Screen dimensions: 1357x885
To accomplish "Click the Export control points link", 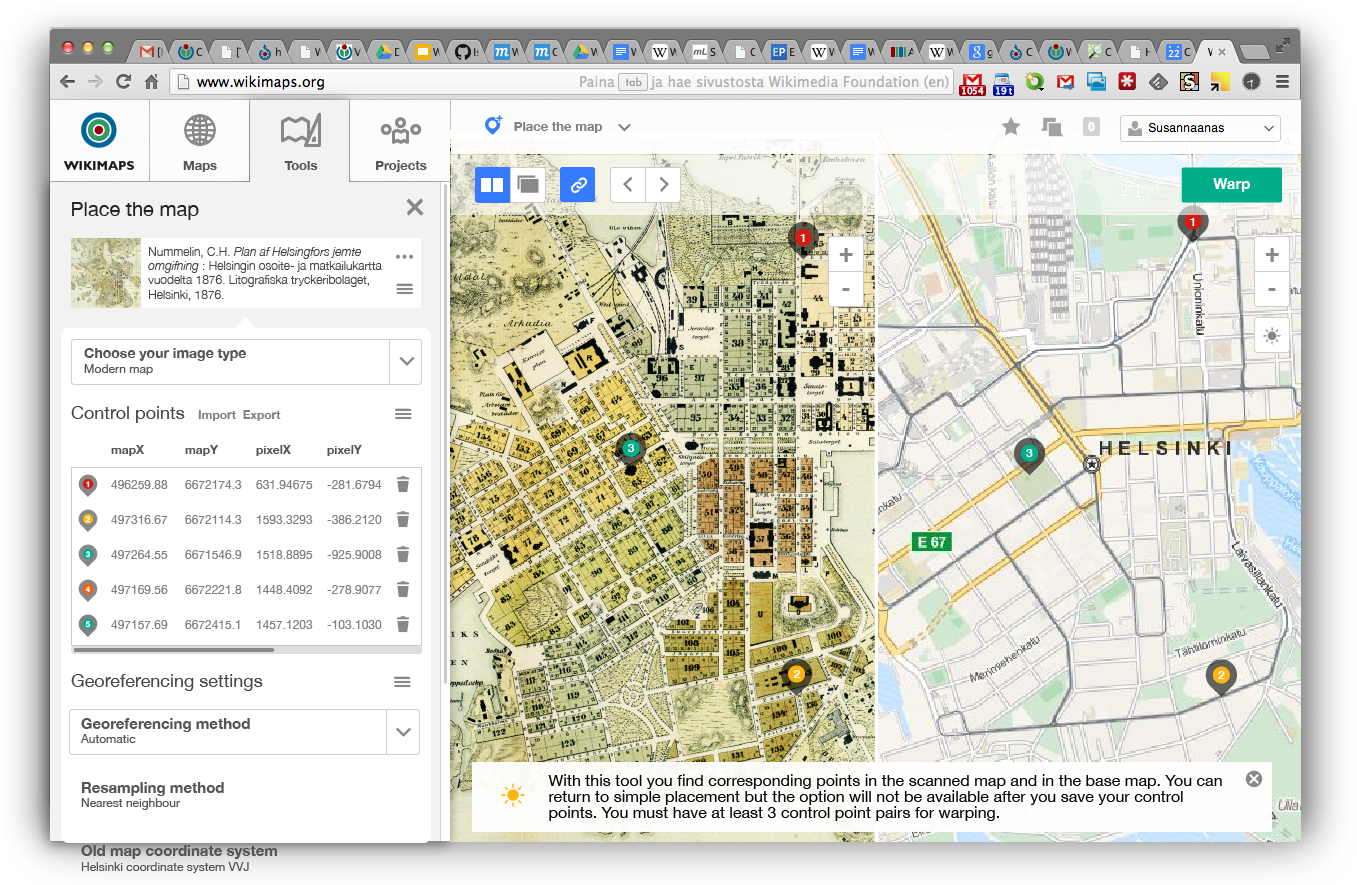I will (x=264, y=414).
